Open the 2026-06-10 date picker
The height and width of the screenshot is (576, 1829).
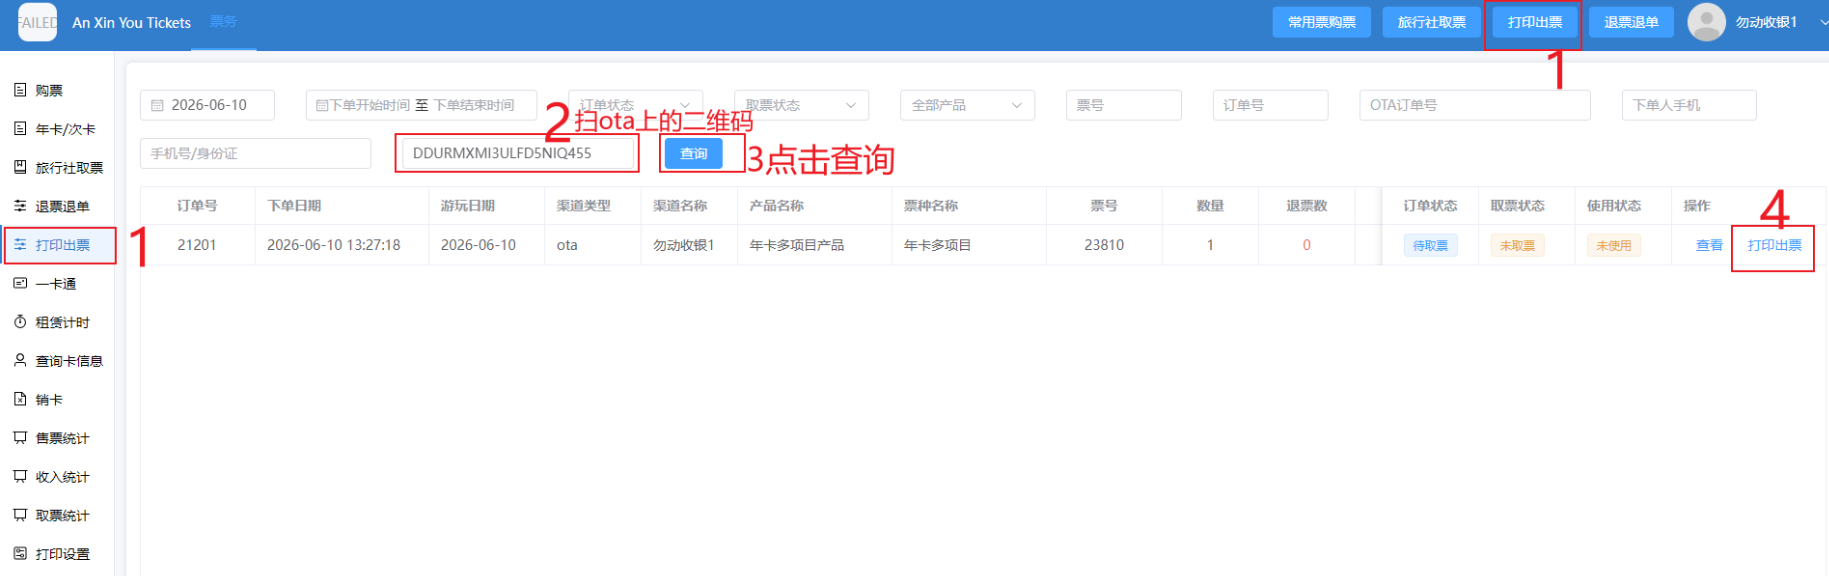click(207, 105)
